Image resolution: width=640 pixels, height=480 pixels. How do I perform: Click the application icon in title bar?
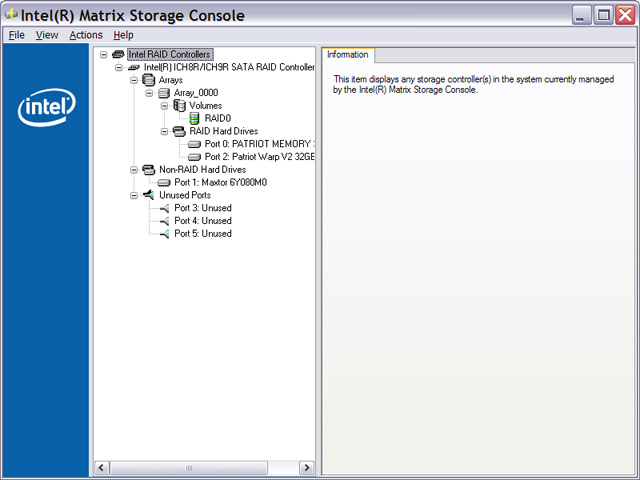[x=11, y=15]
